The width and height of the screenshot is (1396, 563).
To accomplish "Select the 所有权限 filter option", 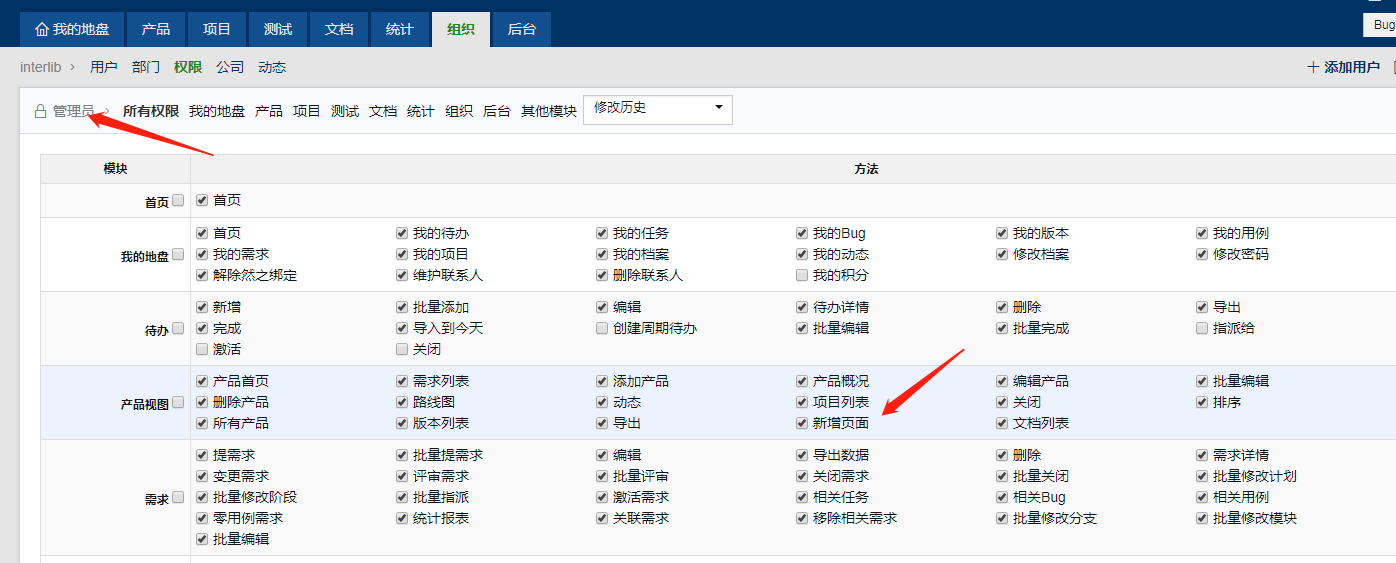I will click(x=150, y=111).
